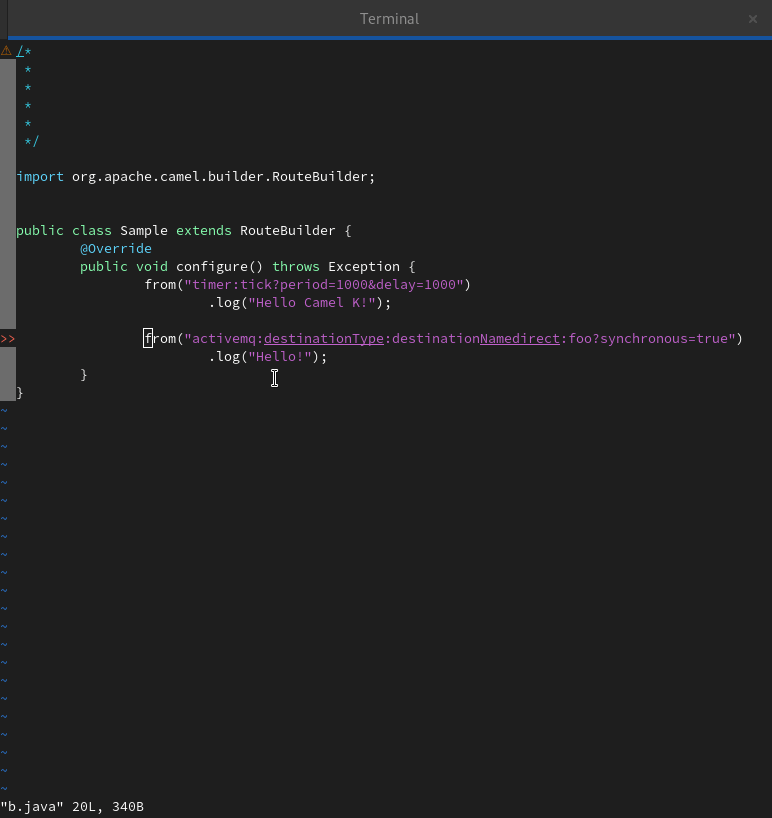Place cursor on the extends keyword
This screenshot has width=772, height=818.
coord(204,230)
